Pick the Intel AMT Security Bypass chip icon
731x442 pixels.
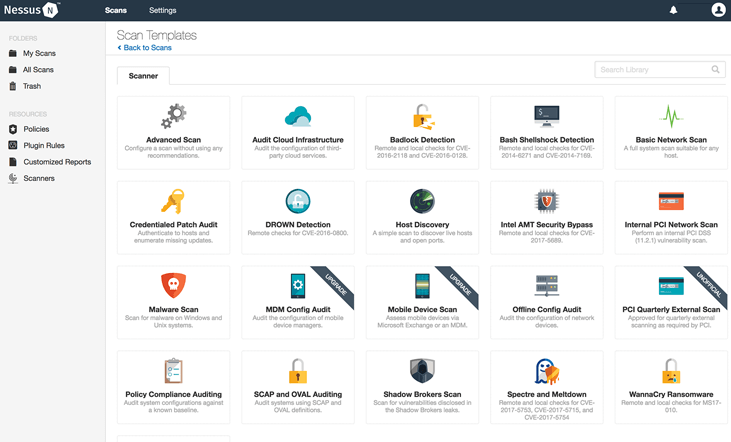coord(546,201)
